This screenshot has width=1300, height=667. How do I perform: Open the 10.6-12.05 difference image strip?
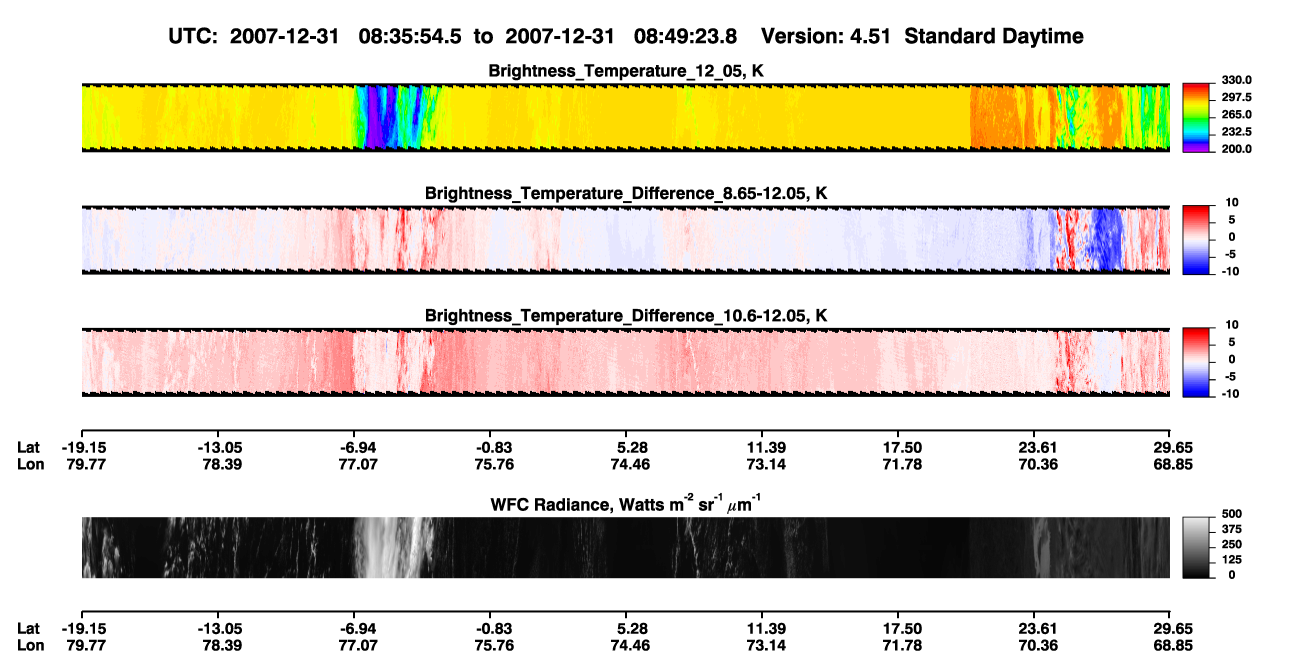pos(626,362)
